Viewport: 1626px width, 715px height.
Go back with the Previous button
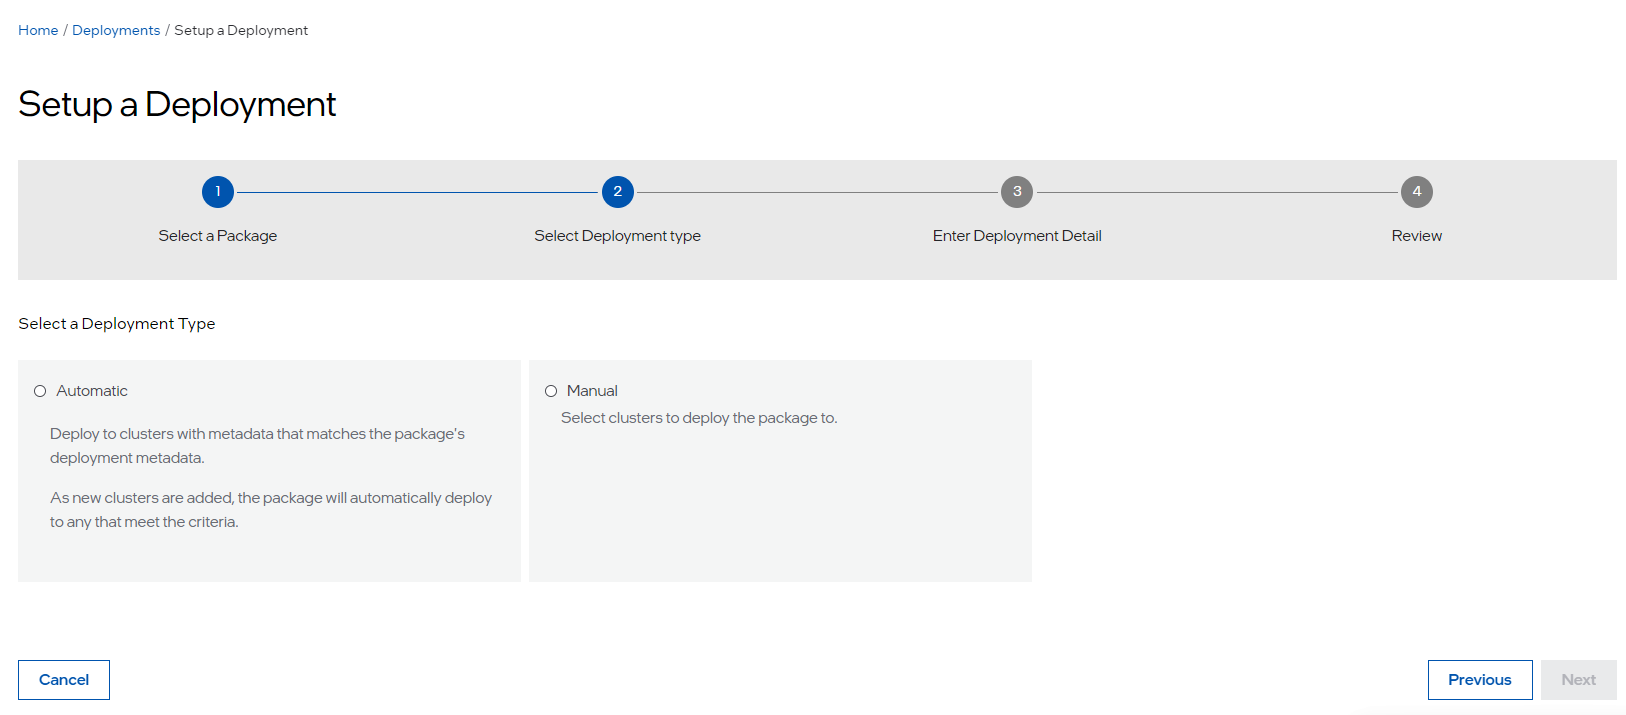pos(1479,680)
